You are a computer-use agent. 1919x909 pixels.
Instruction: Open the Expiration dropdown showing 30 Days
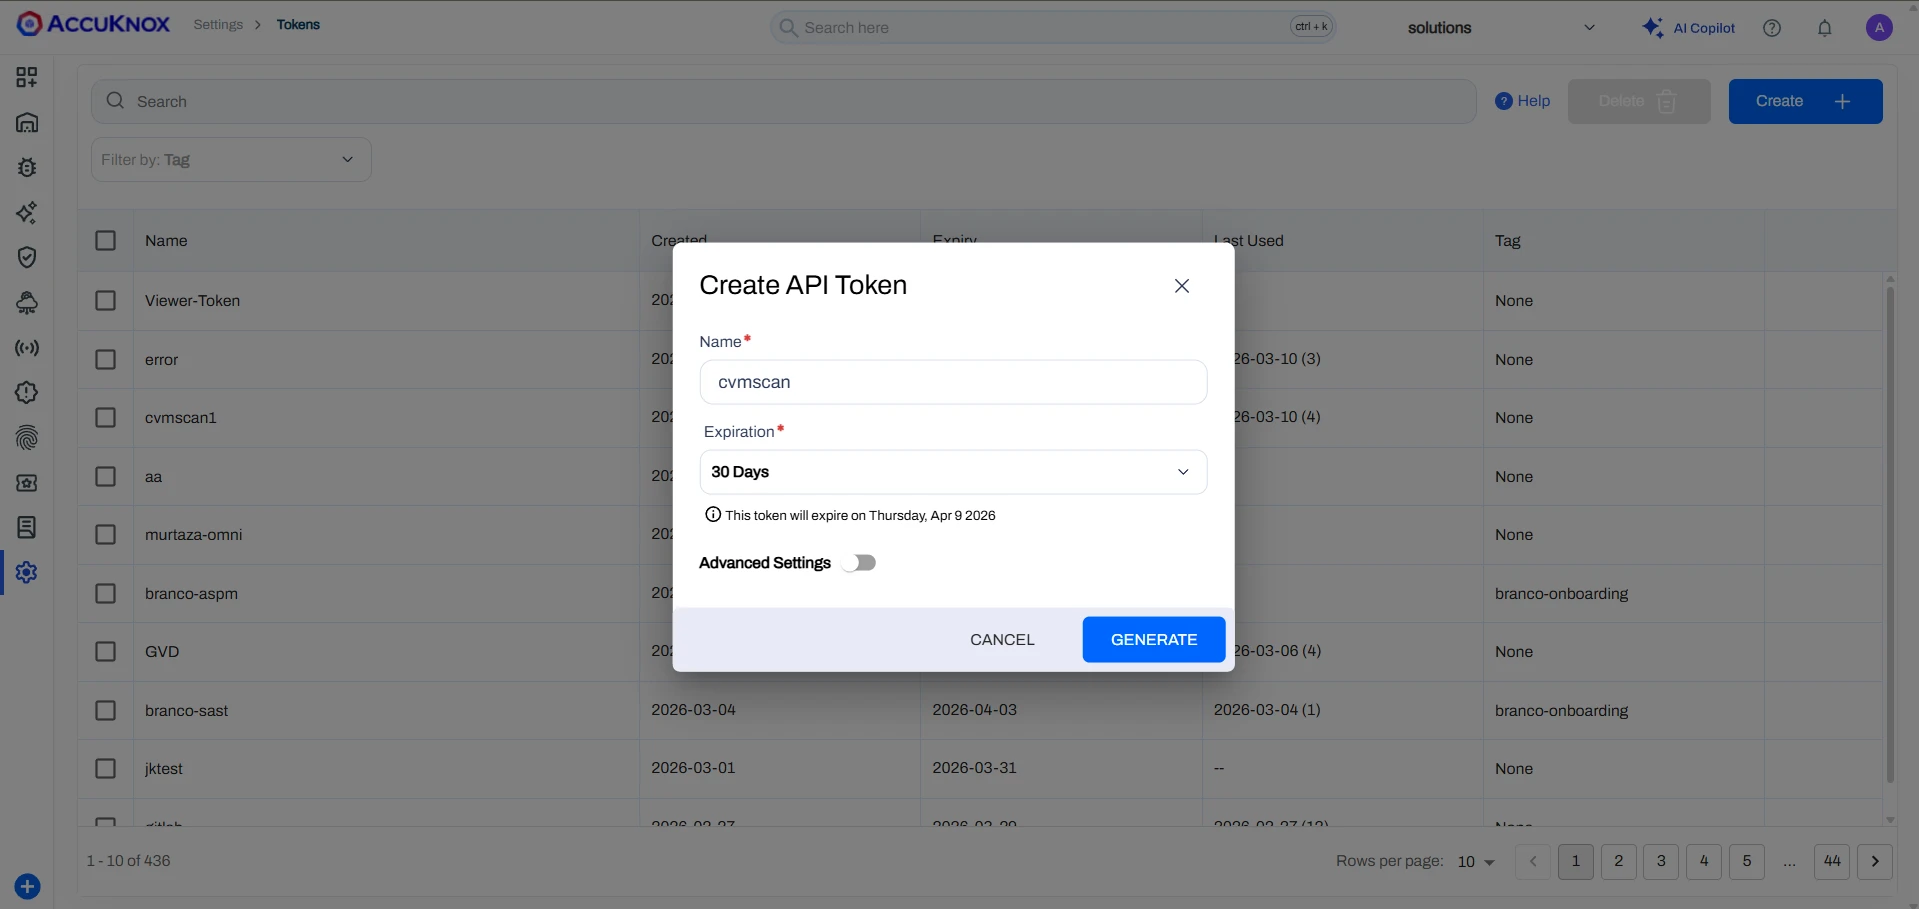pyautogui.click(x=953, y=471)
